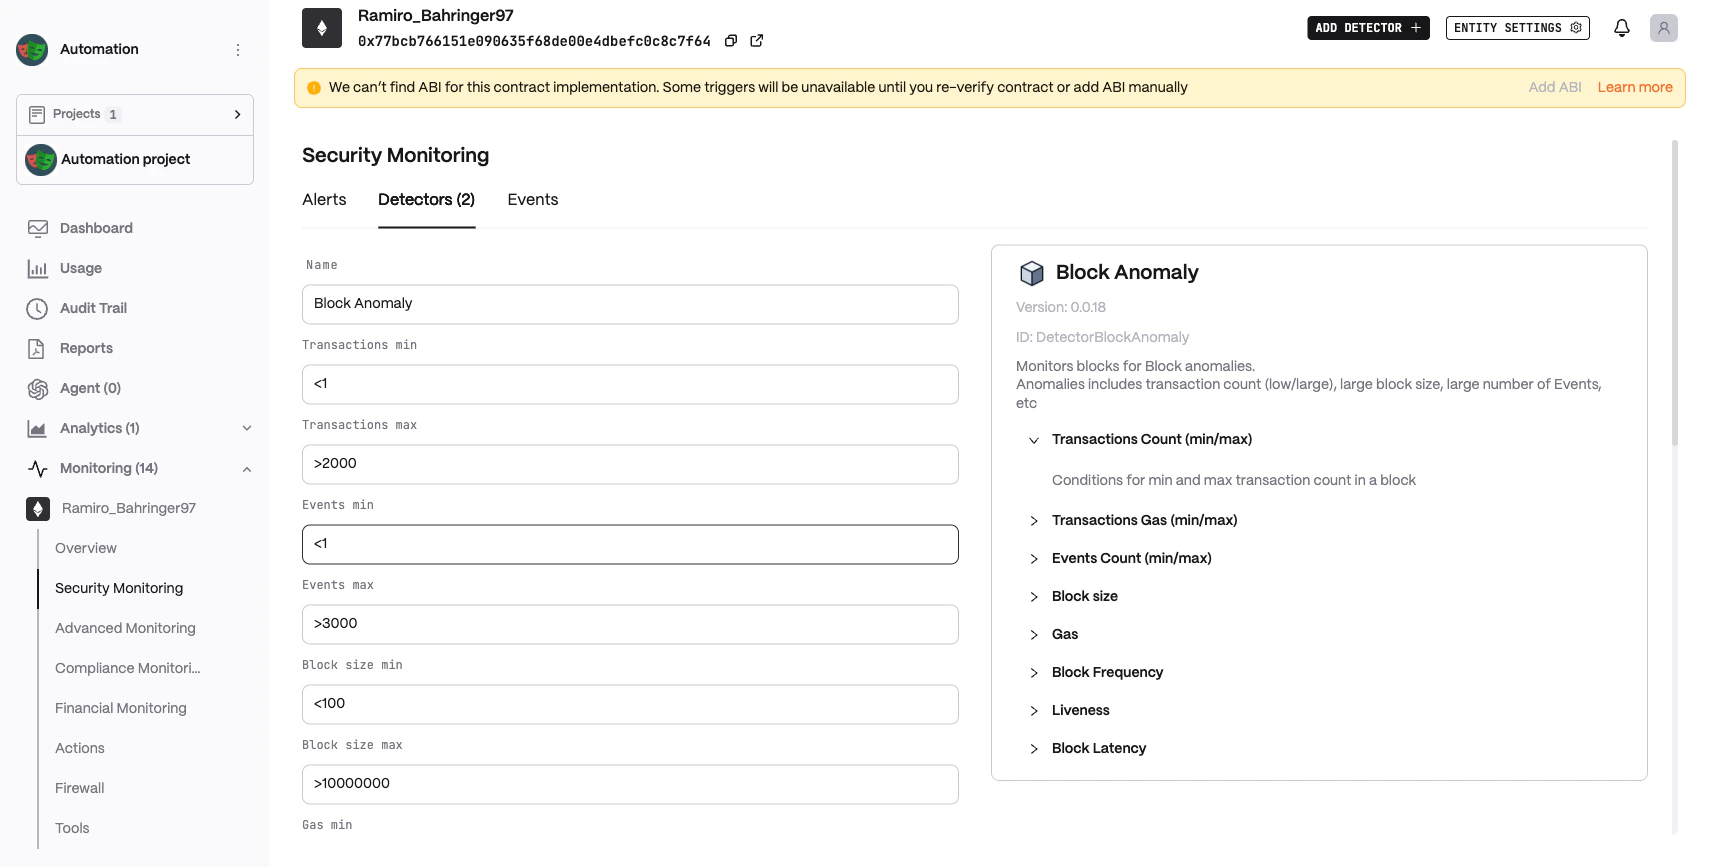Click the Monitoring pulse icon
The width and height of the screenshot is (1710, 867).
(38, 468)
